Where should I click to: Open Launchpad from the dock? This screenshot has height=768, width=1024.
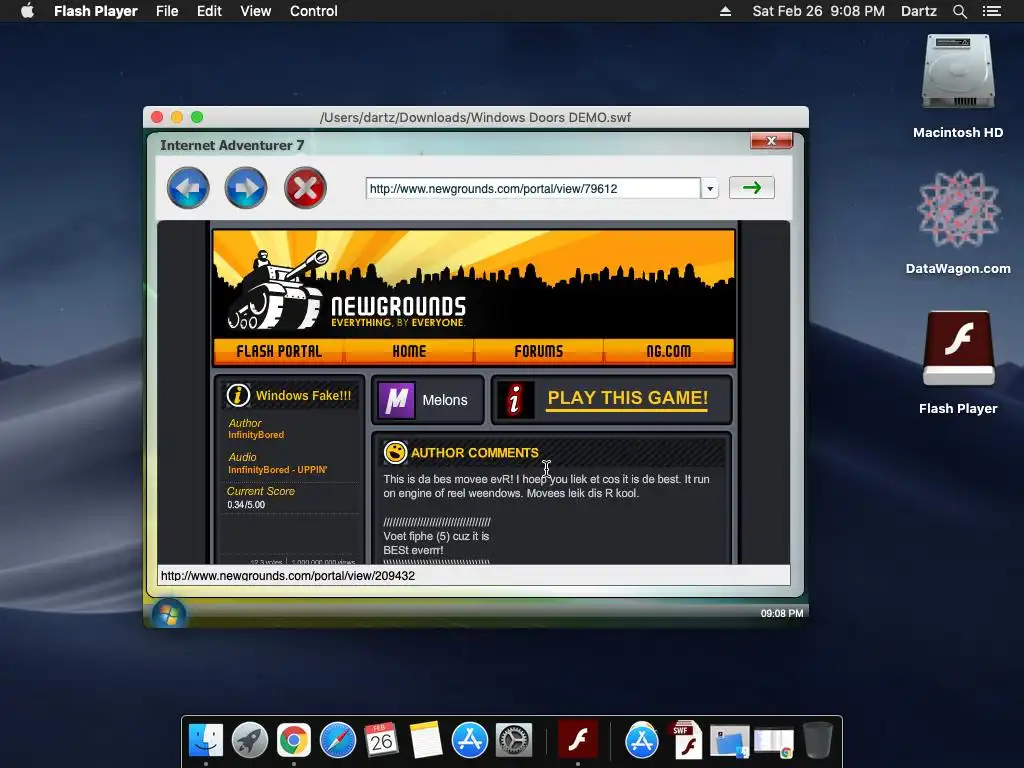pos(249,741)
